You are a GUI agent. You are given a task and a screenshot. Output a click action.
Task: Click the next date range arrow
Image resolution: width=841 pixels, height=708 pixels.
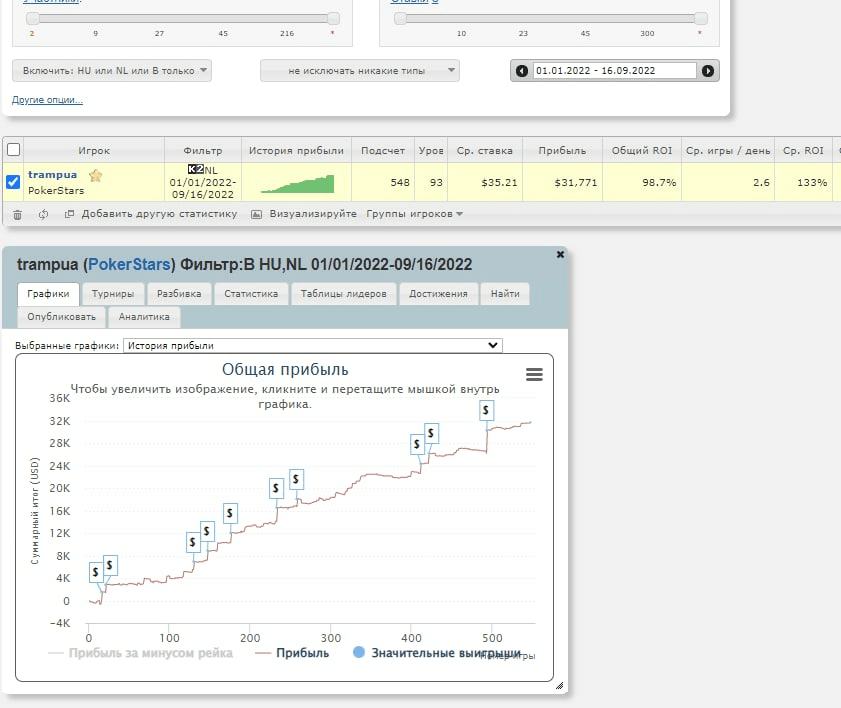[707, 71]
